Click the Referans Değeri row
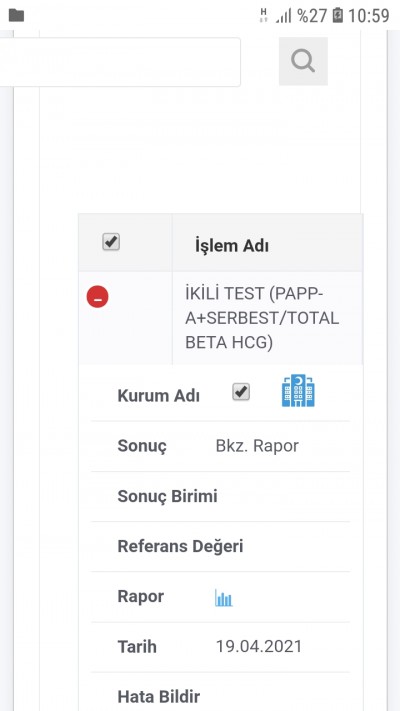 click(220, 546)
